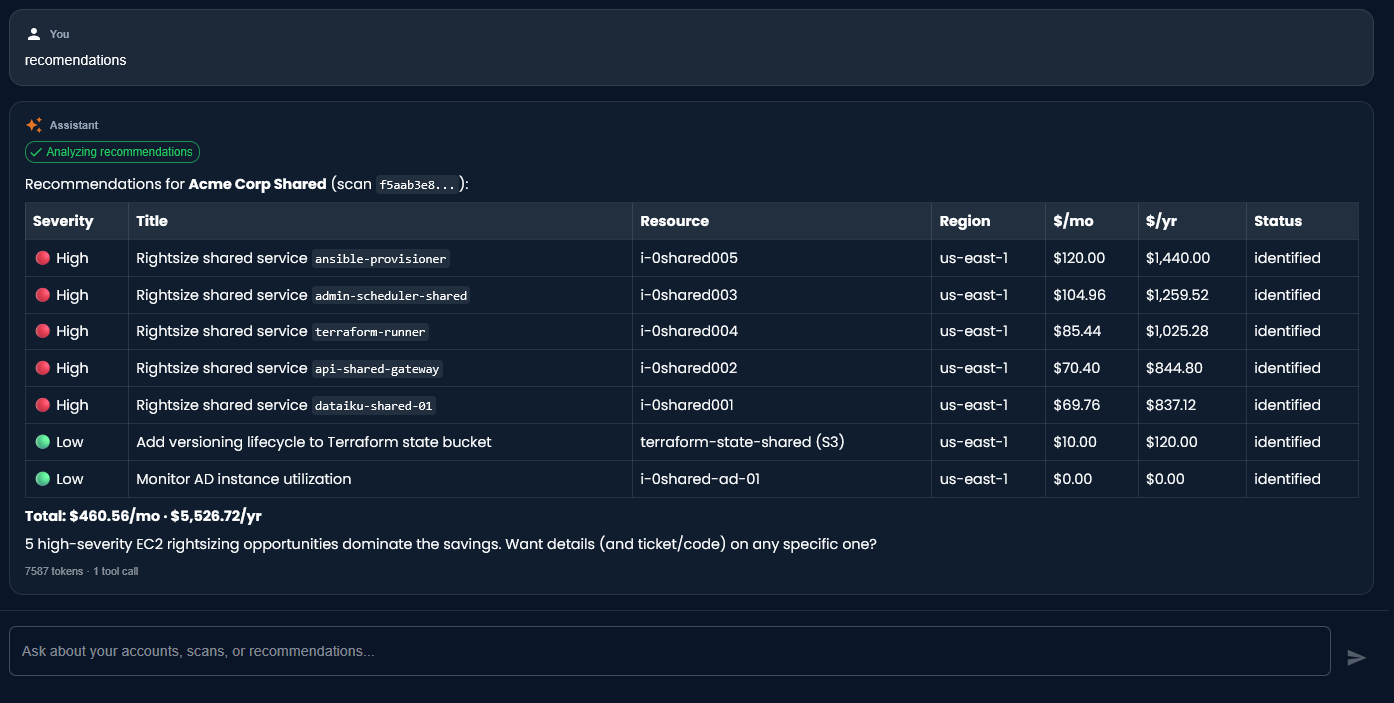This screenshot has height=703, width=1394.
Task: Focus the Ask about your accounts input box
Action: pyautogui.click(x=670, y=651)
